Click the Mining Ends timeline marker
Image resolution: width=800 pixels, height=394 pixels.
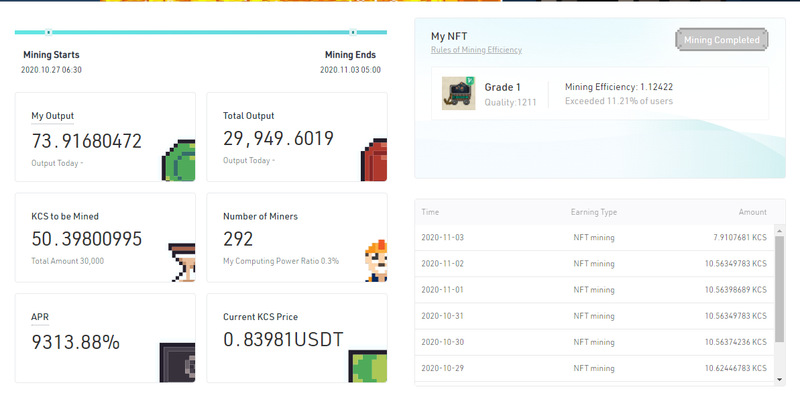click(353, 32)
